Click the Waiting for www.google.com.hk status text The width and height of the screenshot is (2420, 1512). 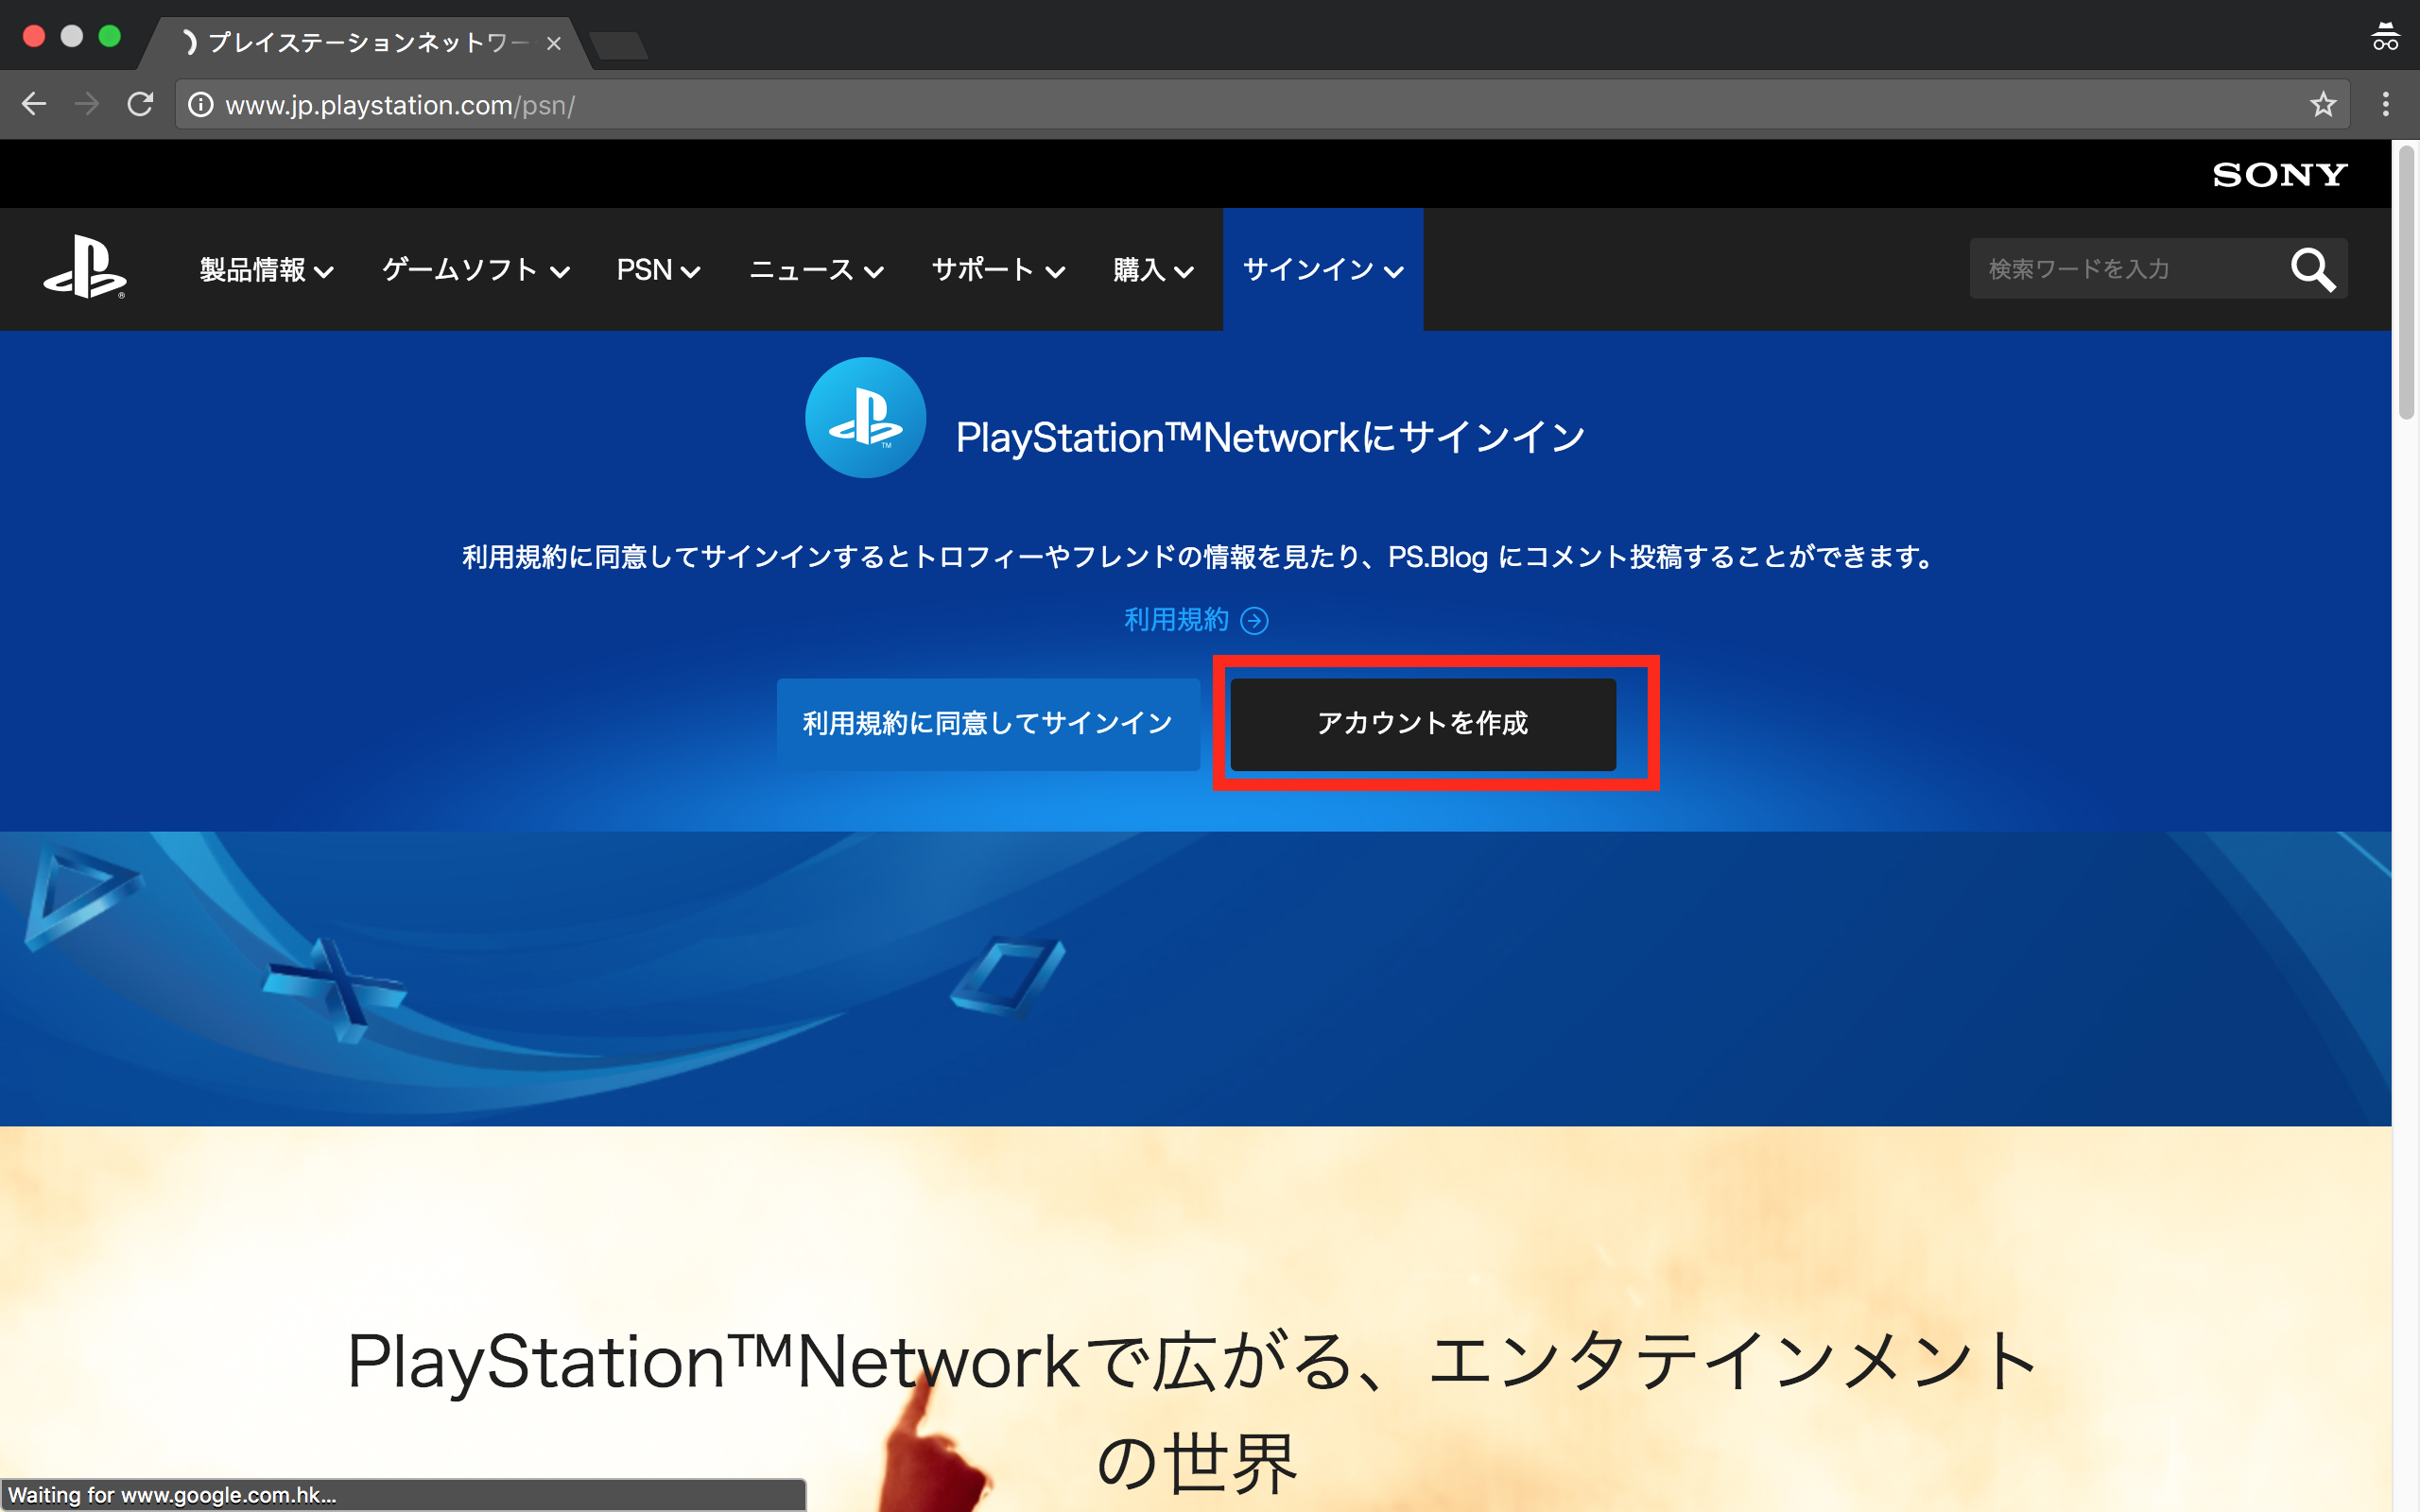click(172, 1495)
